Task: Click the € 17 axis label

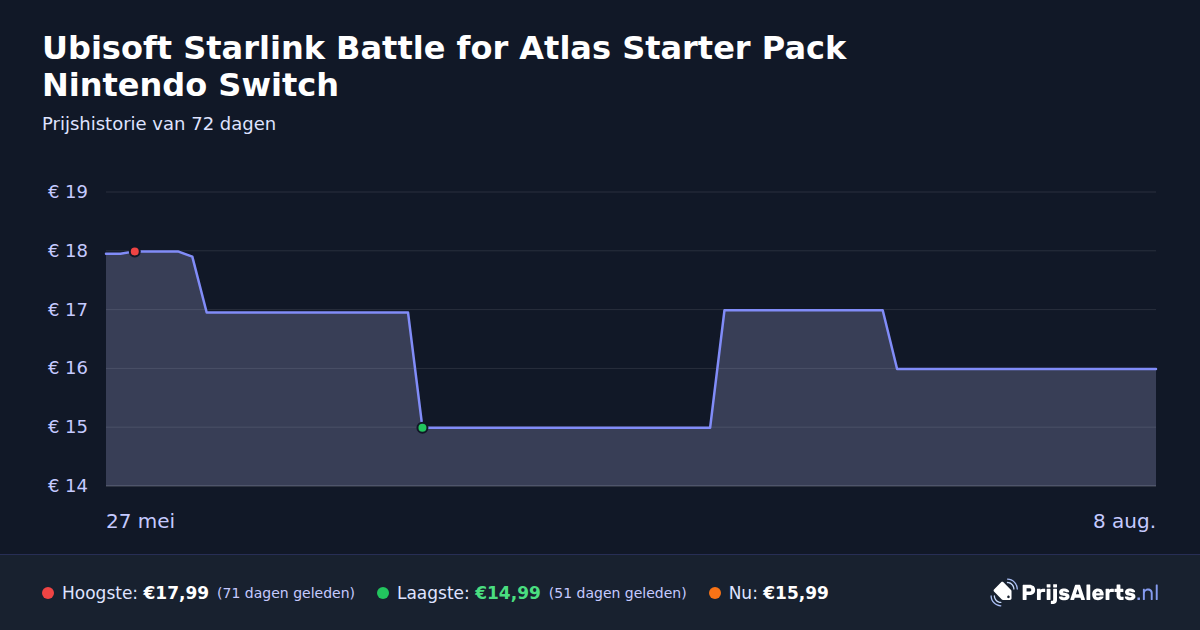Action: click(68, 310)
